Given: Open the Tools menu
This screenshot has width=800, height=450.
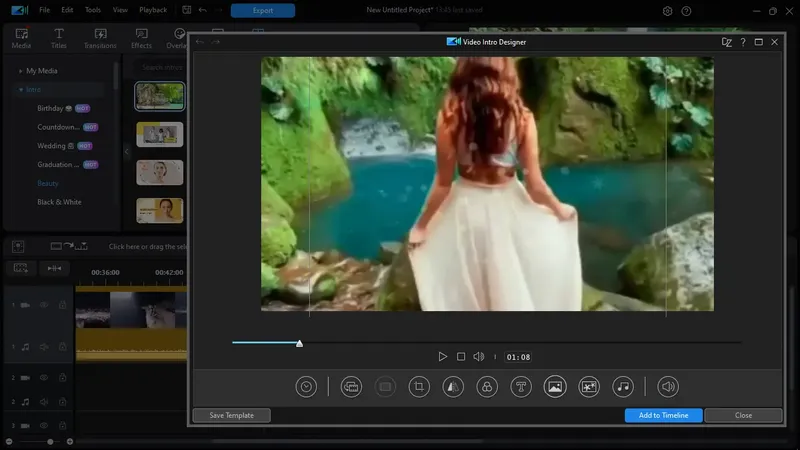Looking at the screenshot, I should 93,10.
